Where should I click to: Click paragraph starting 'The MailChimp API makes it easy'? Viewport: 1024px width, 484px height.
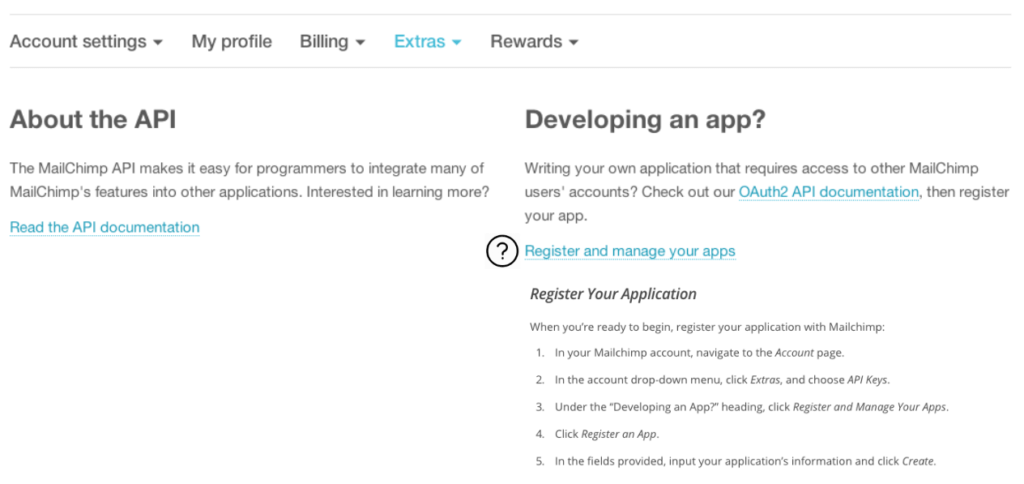click(249, 181)
